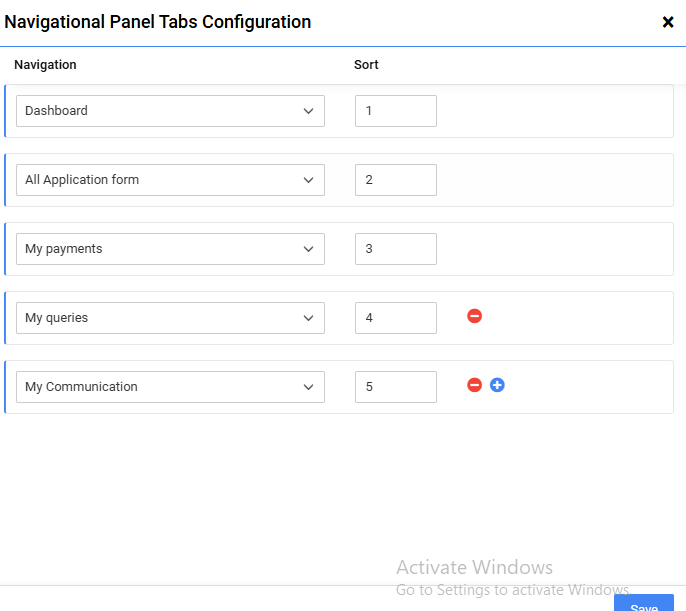This screenshot has height=611, width=686.
Task: Click the My payments dropdown chevron arrow
Action: click(308, 249)
